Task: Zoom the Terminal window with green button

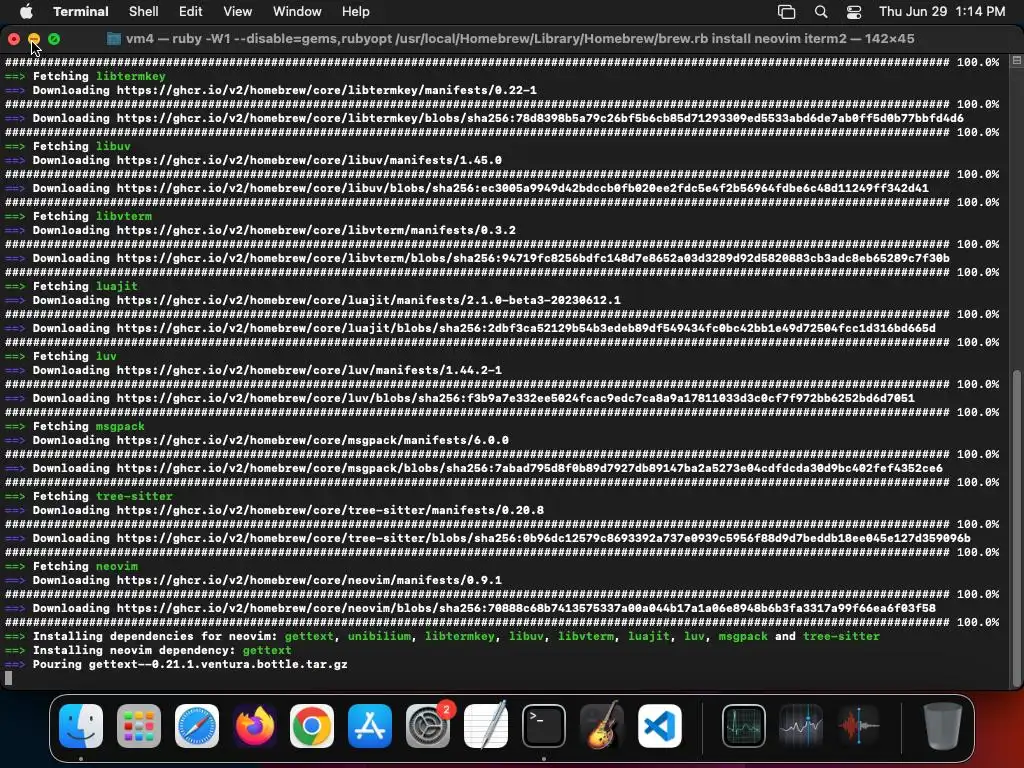Action: tap(54, 39)
